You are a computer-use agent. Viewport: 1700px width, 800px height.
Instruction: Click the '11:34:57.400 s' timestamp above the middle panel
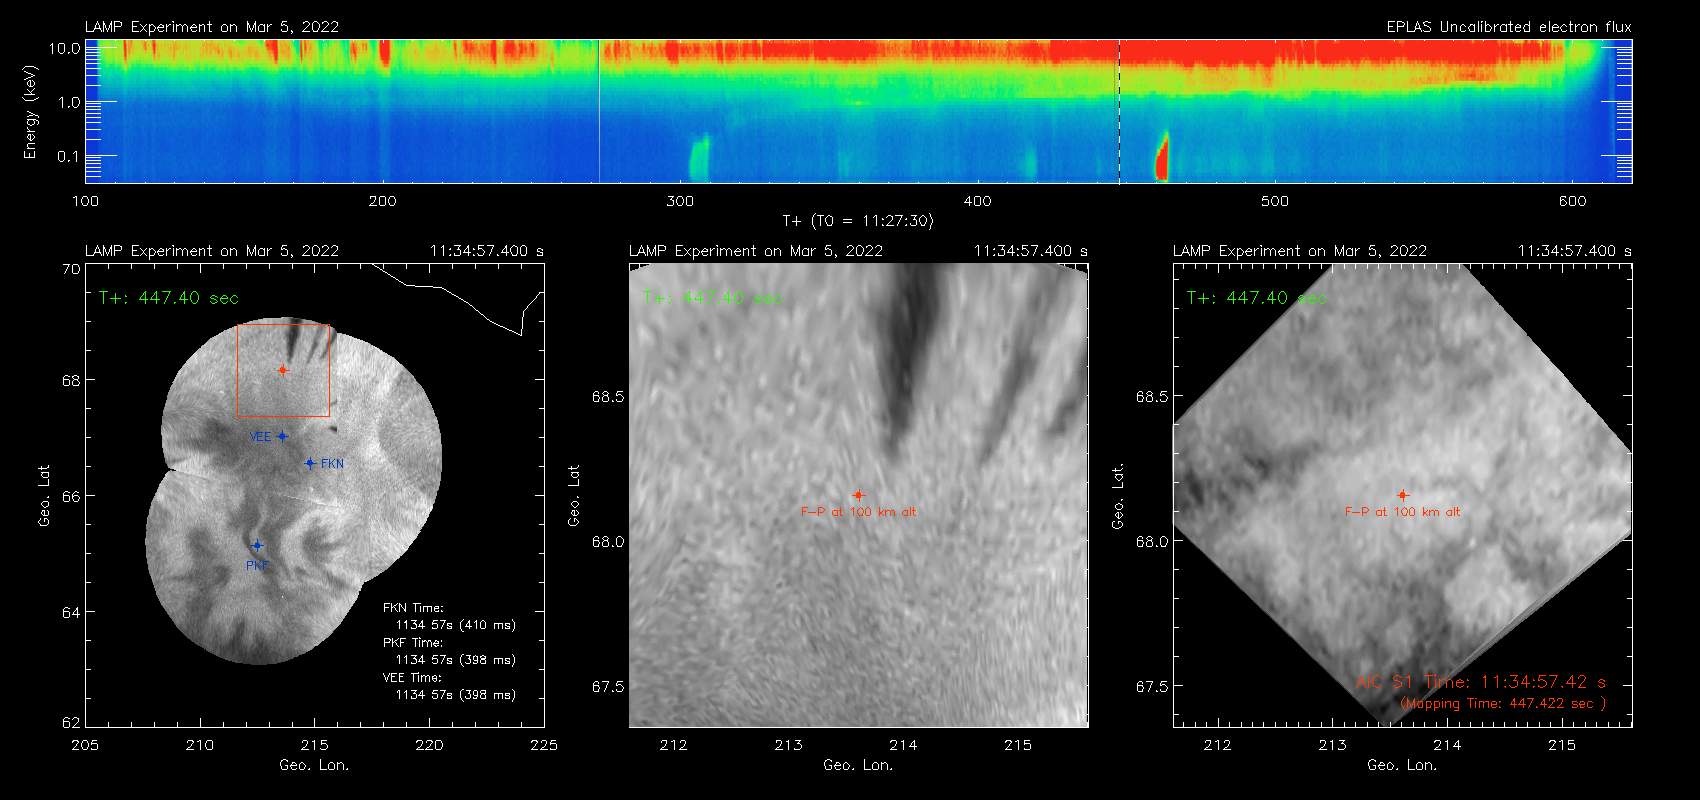[1031, 251]
